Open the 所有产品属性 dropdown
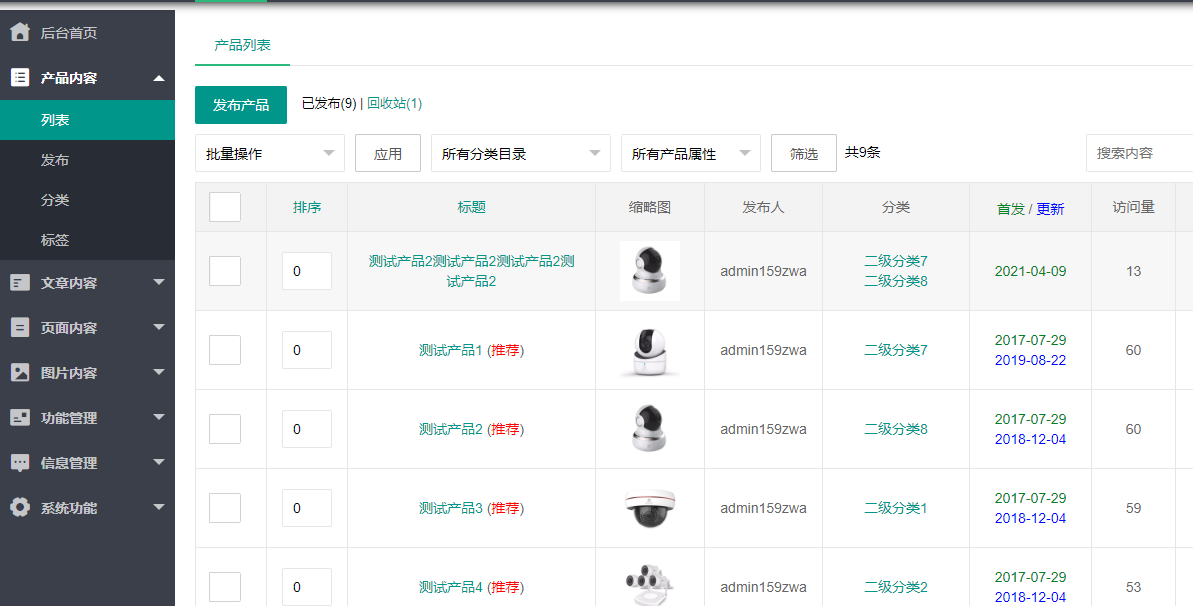This screenshot has height=606, width=1193. tap(690, 154)
